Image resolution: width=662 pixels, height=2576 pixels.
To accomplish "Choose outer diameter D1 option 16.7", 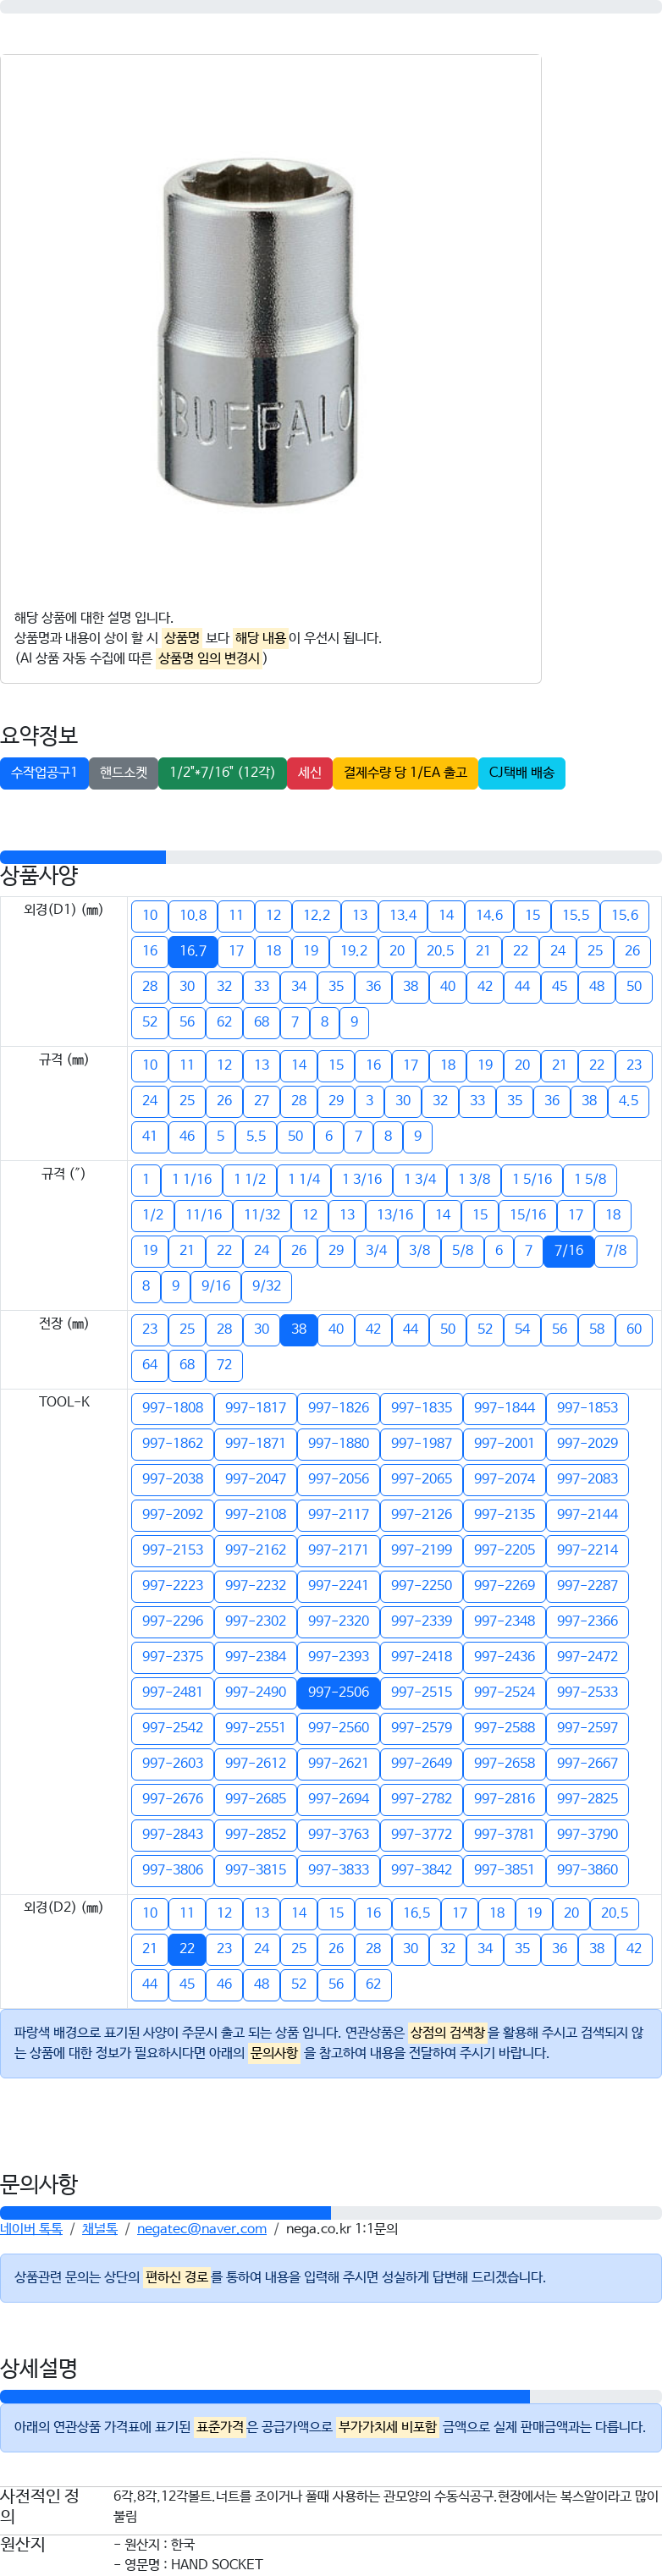I will [x=193, y=951].
